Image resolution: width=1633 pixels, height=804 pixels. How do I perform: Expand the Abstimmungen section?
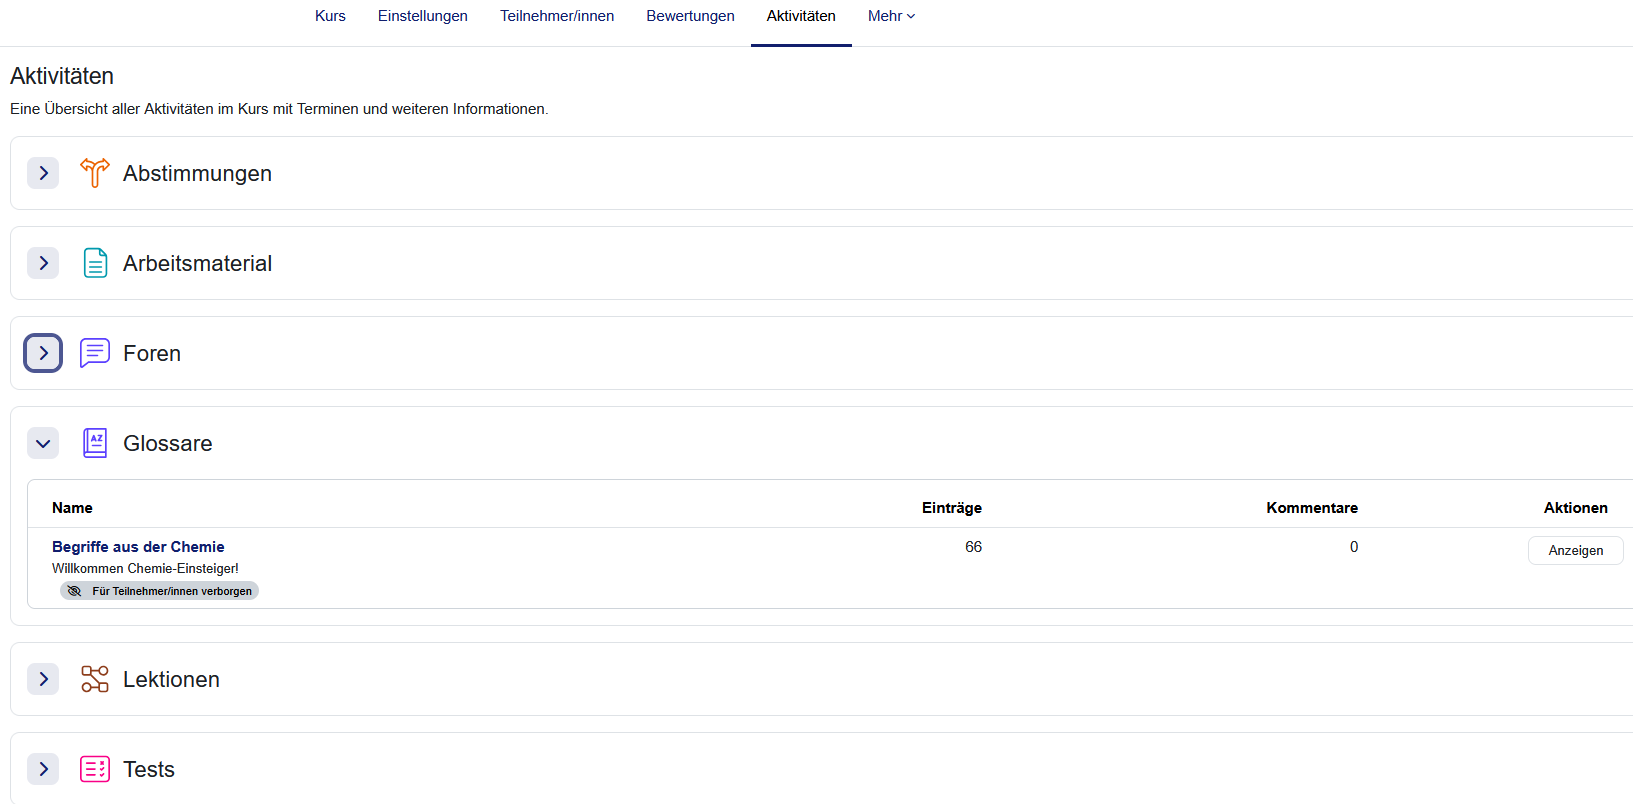tap(43, 173)
